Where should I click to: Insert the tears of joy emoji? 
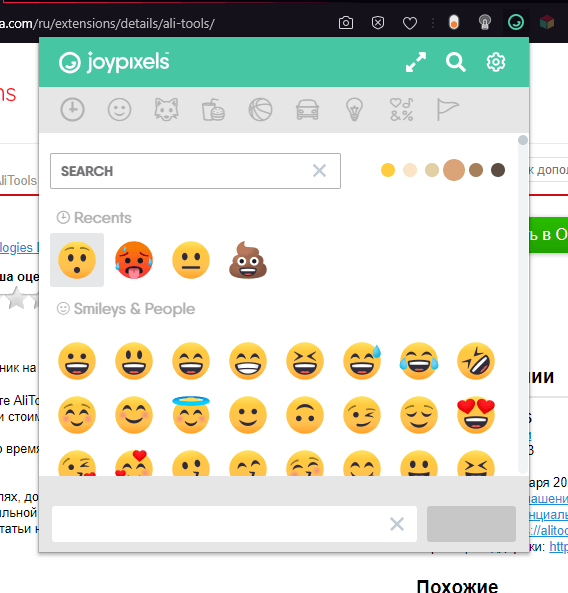[x=419, y=361]
